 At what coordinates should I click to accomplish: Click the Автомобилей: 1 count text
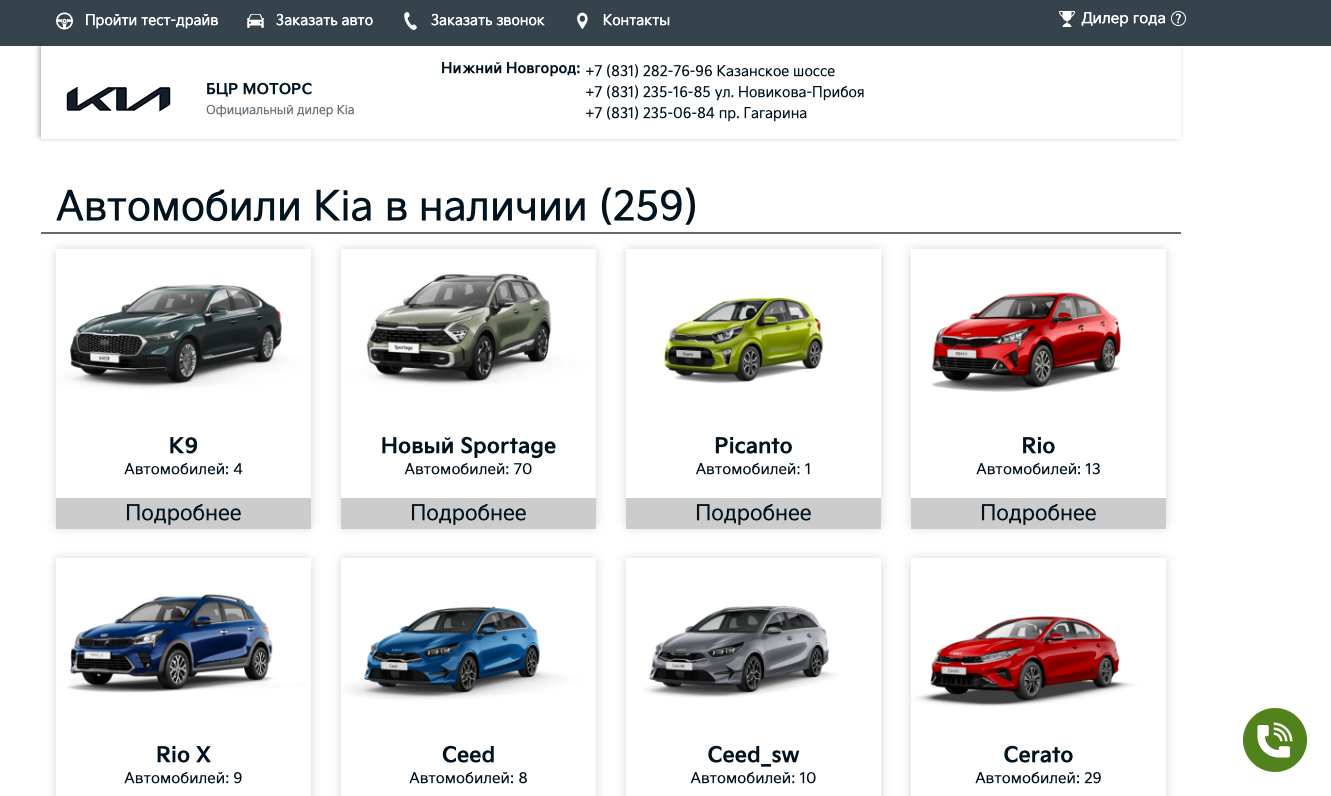click(x=753, y=469)
